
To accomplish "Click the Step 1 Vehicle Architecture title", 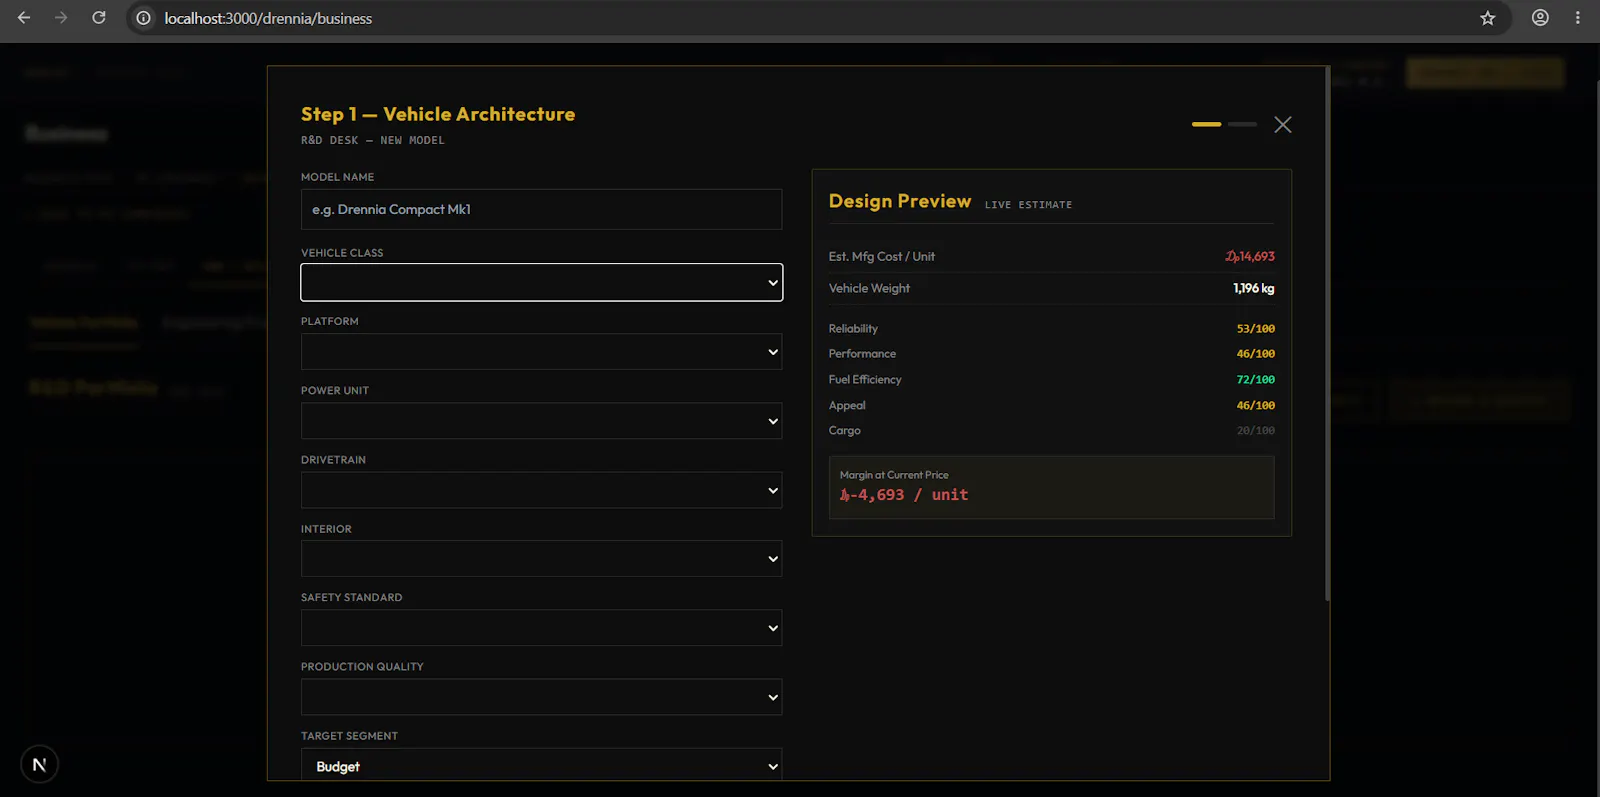I will [x=438, y=114].
